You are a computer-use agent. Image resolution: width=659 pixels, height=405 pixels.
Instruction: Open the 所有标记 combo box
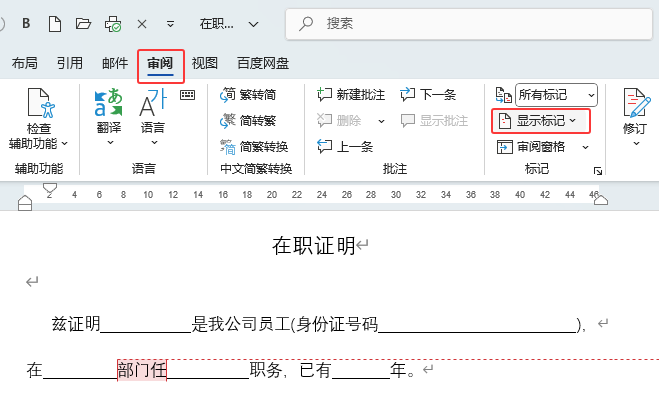coord(556,95)
